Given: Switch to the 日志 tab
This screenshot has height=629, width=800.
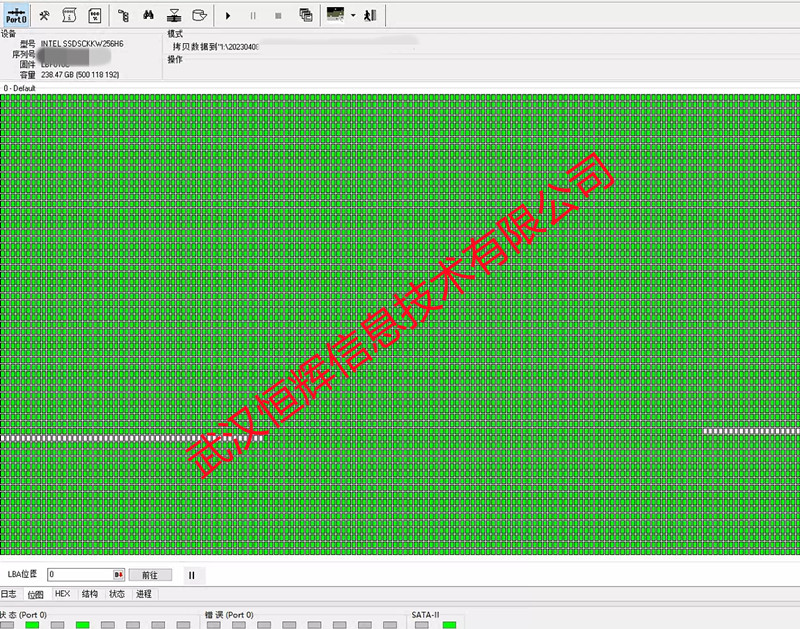Looking at the screenshot, I should 9,594.
